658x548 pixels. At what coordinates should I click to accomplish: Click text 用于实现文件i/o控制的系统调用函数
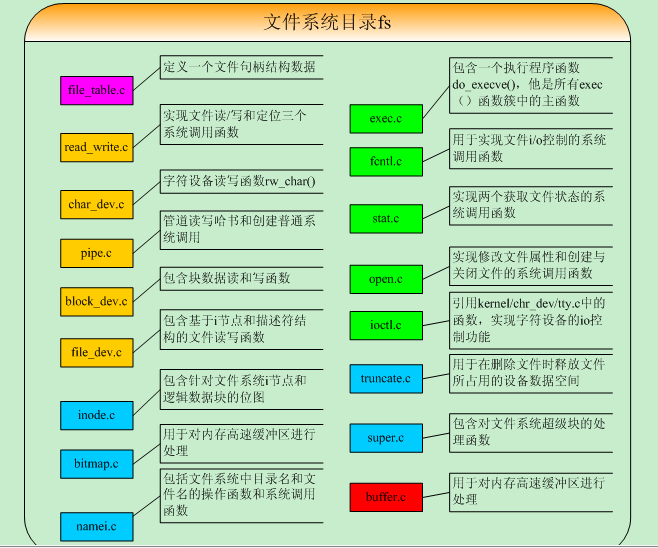pyautogui.click(x=529, y=148)
